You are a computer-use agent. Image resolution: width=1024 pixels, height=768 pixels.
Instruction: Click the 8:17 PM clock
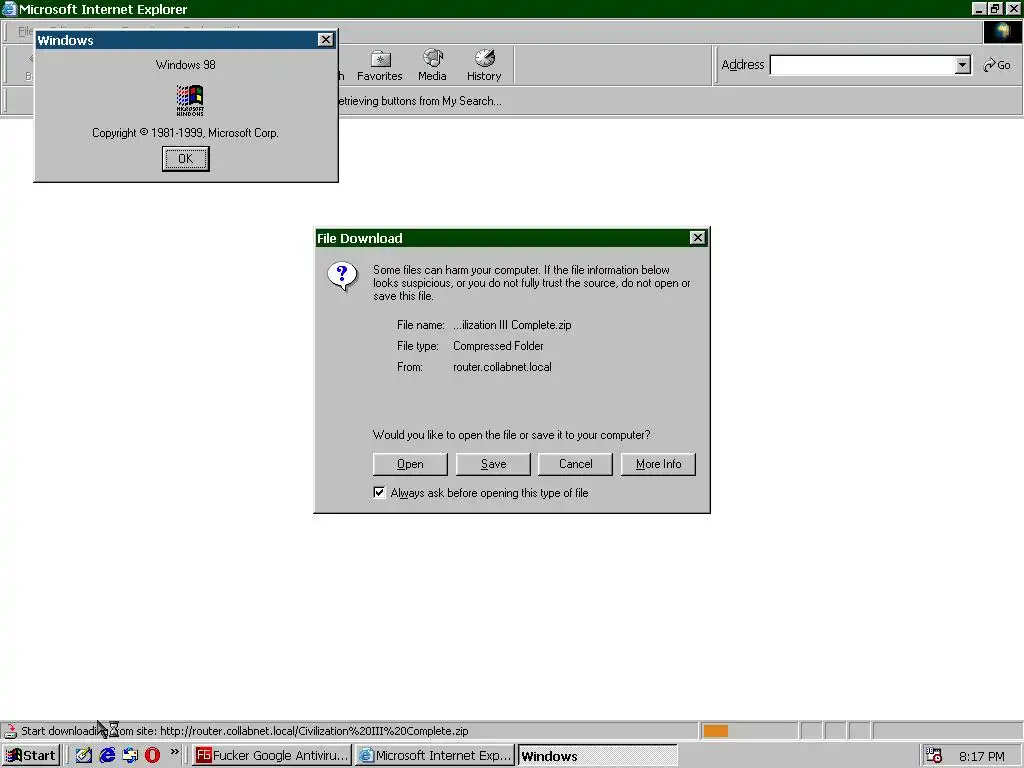click(982, 756)
